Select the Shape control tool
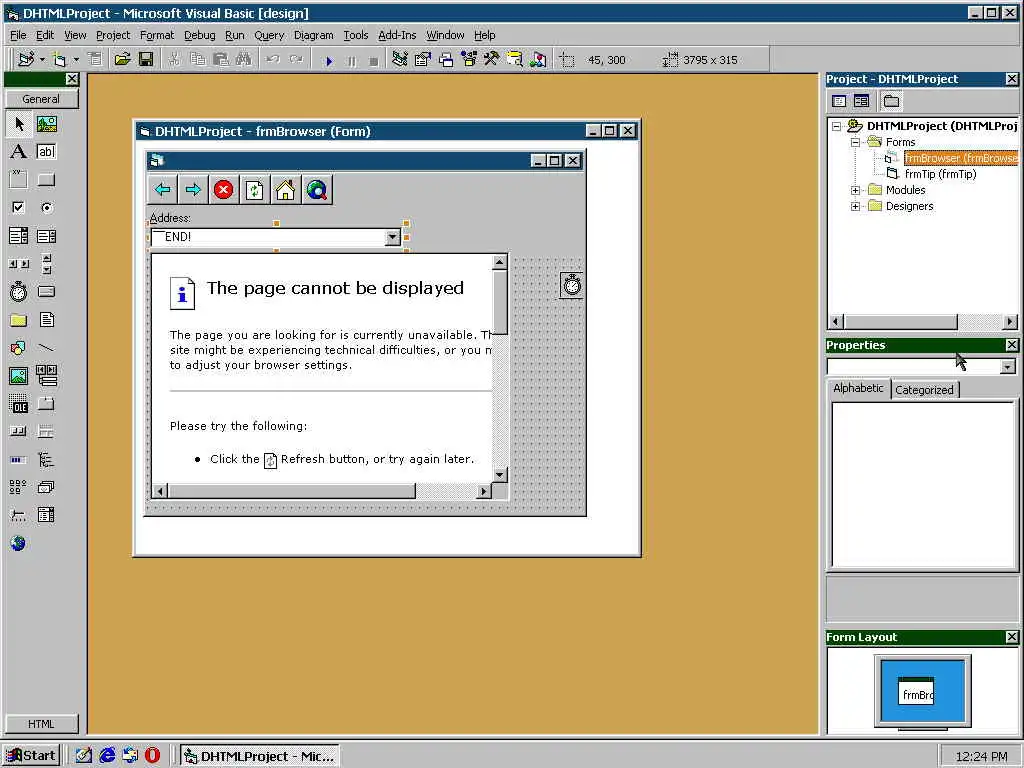Viewport: 1024px width, 768px height. [x=18, y=347]
